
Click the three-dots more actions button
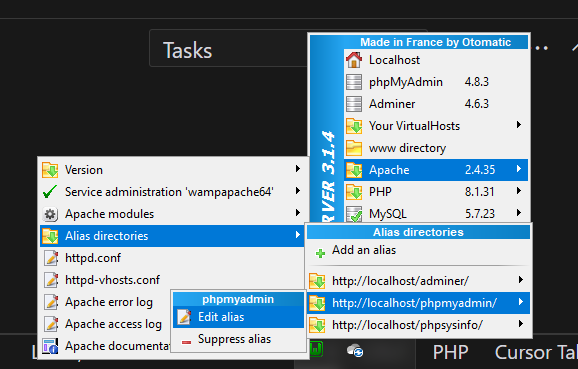[541, 48]
